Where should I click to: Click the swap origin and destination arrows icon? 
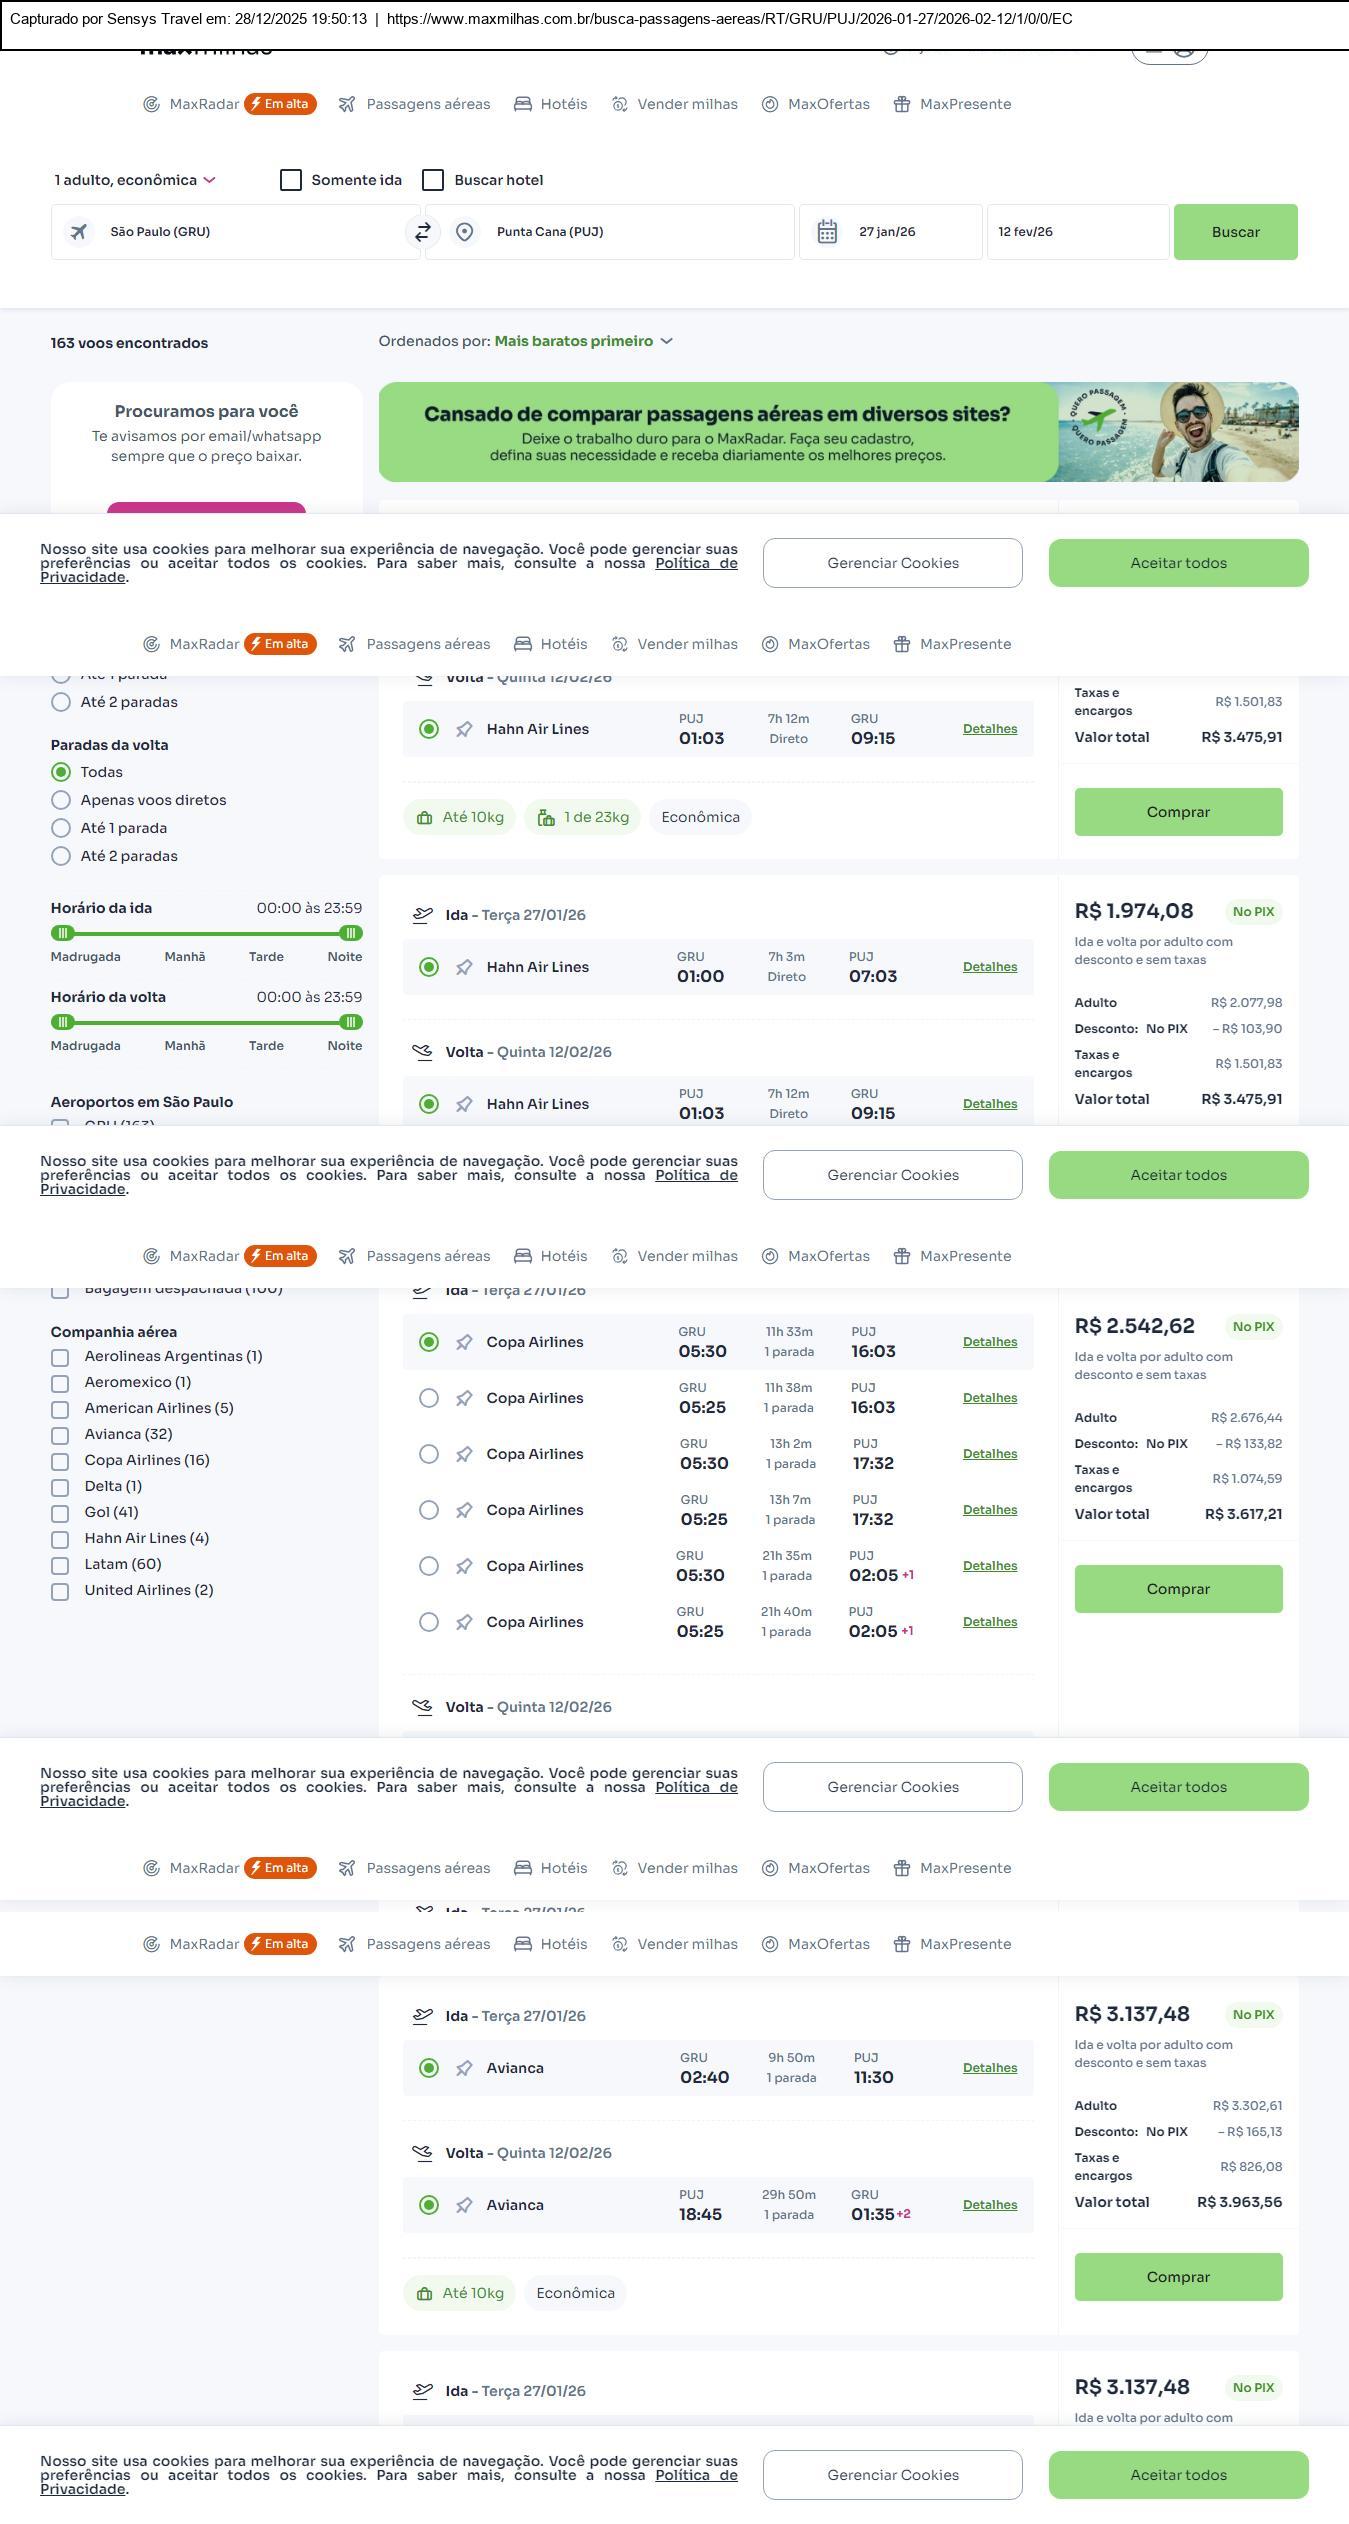tap(423, 232)
